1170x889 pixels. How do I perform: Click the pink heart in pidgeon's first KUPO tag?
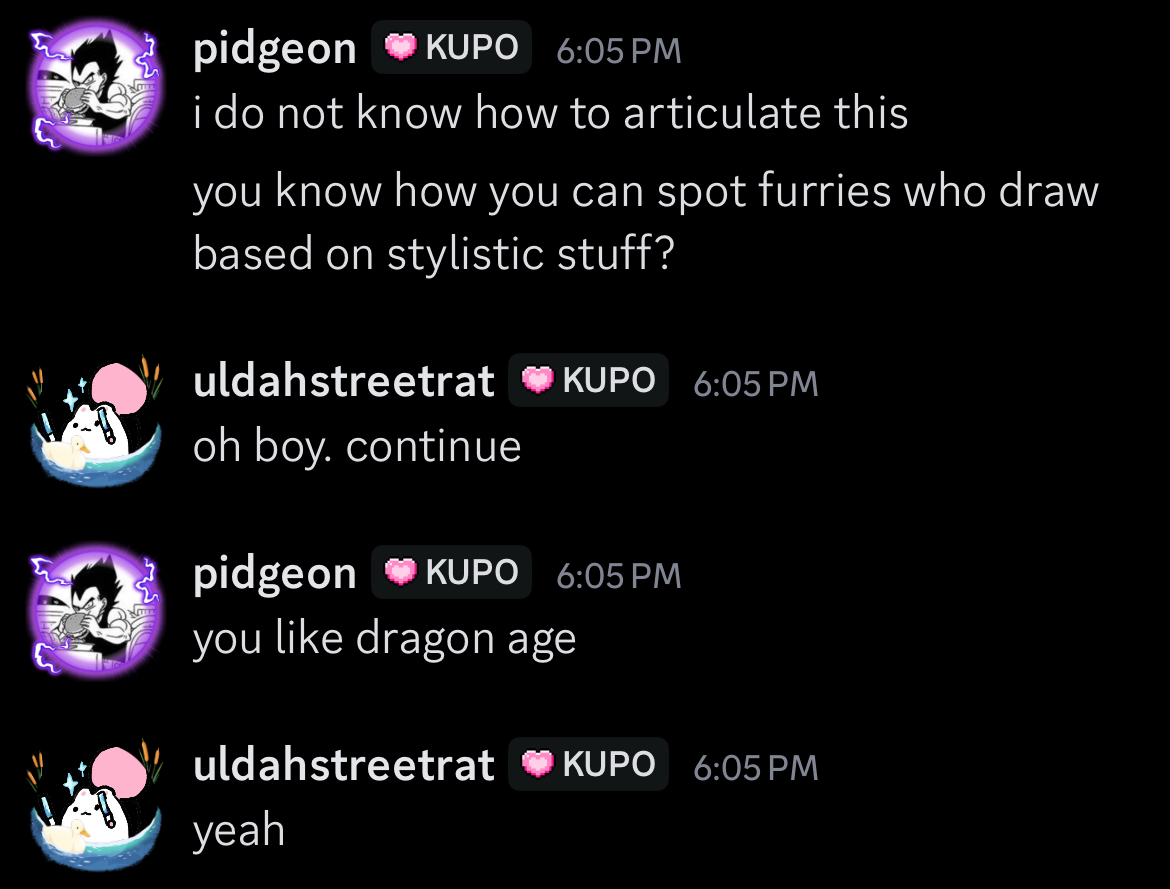pyautogui.click(x=401, y=47)
